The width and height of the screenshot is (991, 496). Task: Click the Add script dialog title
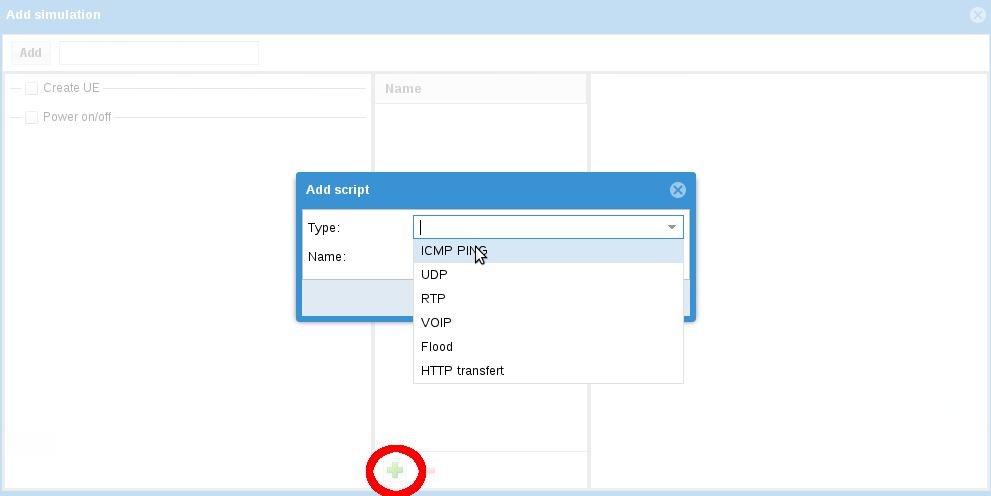[337, 190]
